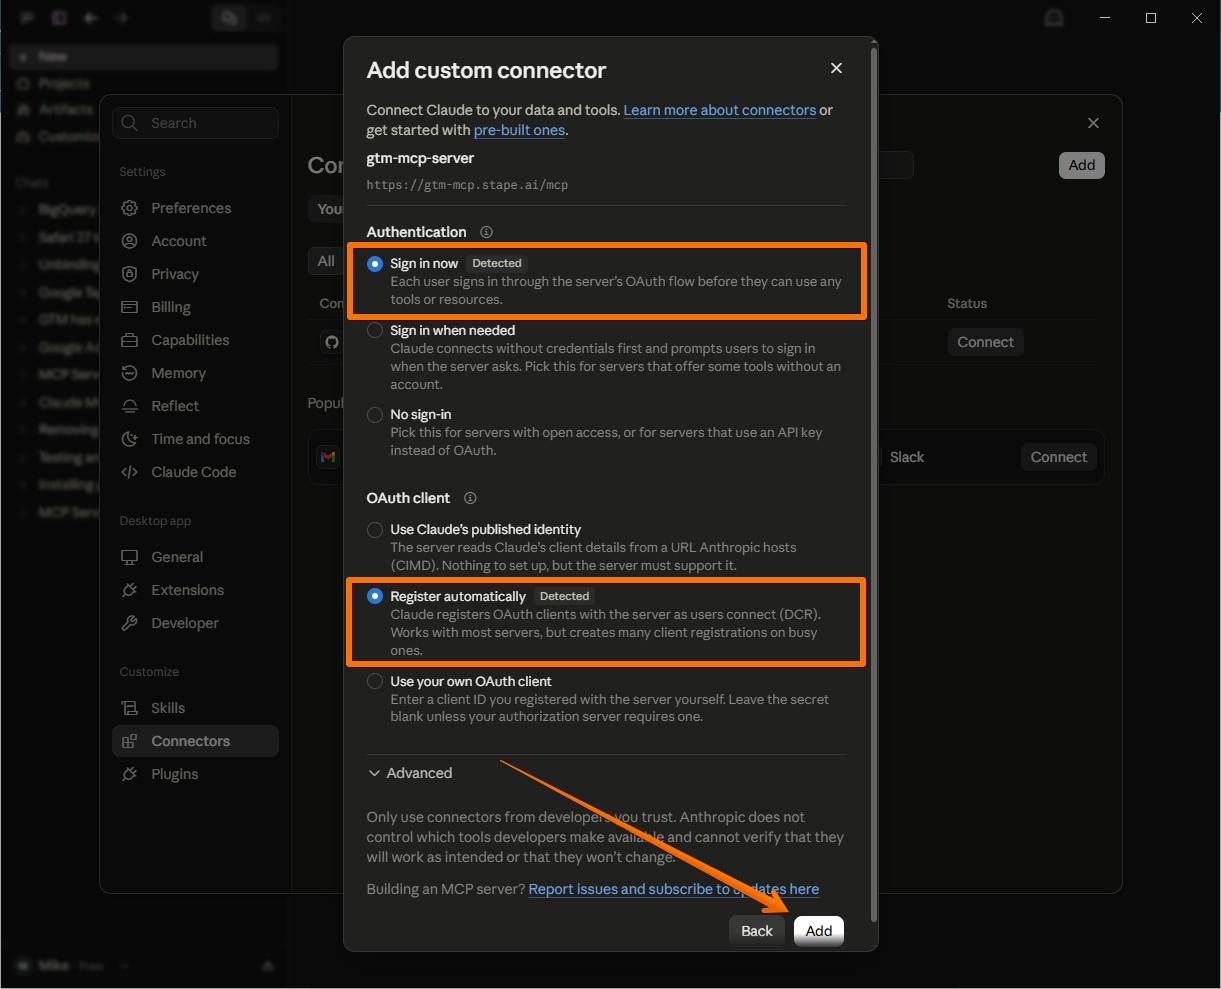The image size is (1221, 989).
Task: Open Preferences in the settings sidebar
Action: click(x=195, y=208)
